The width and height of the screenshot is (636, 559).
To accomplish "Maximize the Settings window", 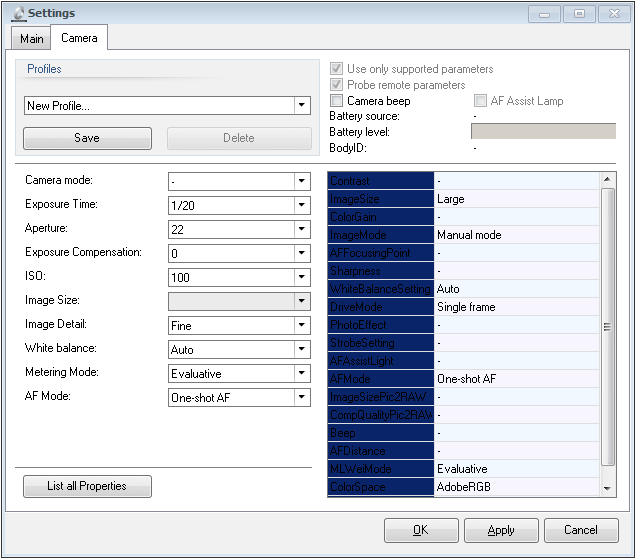I will tap(579, 14).
